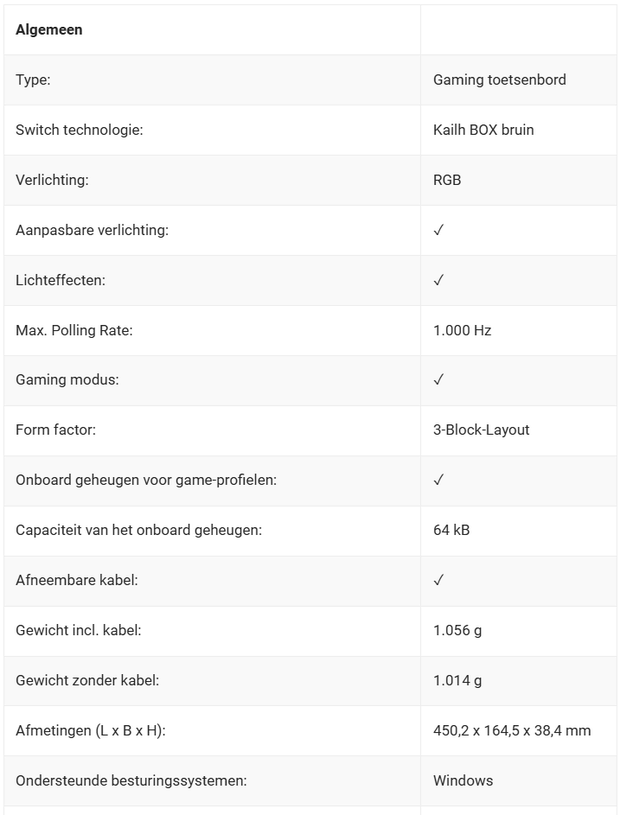The image size is (620, 815).
Task: Click the 'Gaming toetsenbord' type value
Action: pyautogui.click(x=499, y=80)
